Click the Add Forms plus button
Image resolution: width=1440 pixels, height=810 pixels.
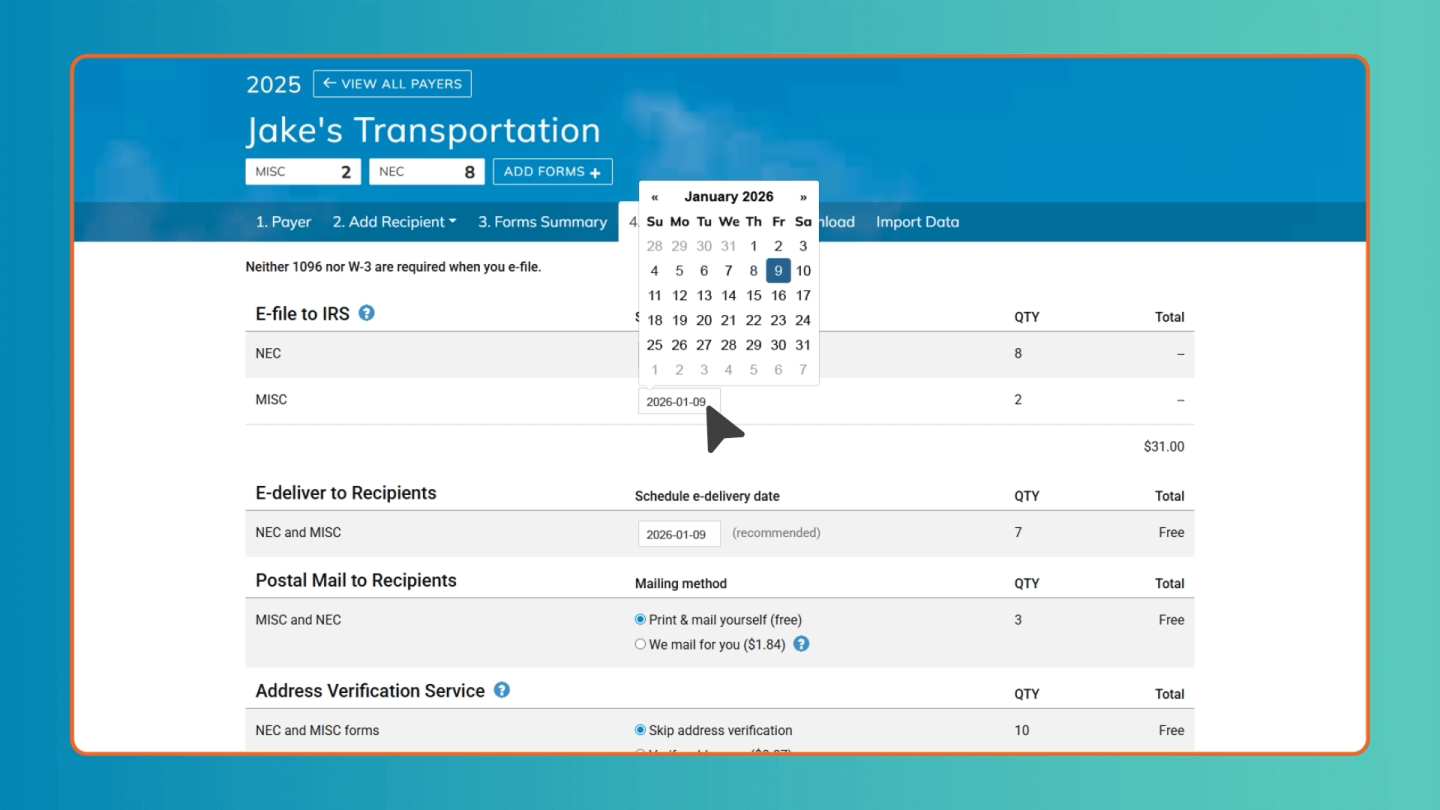552,172
